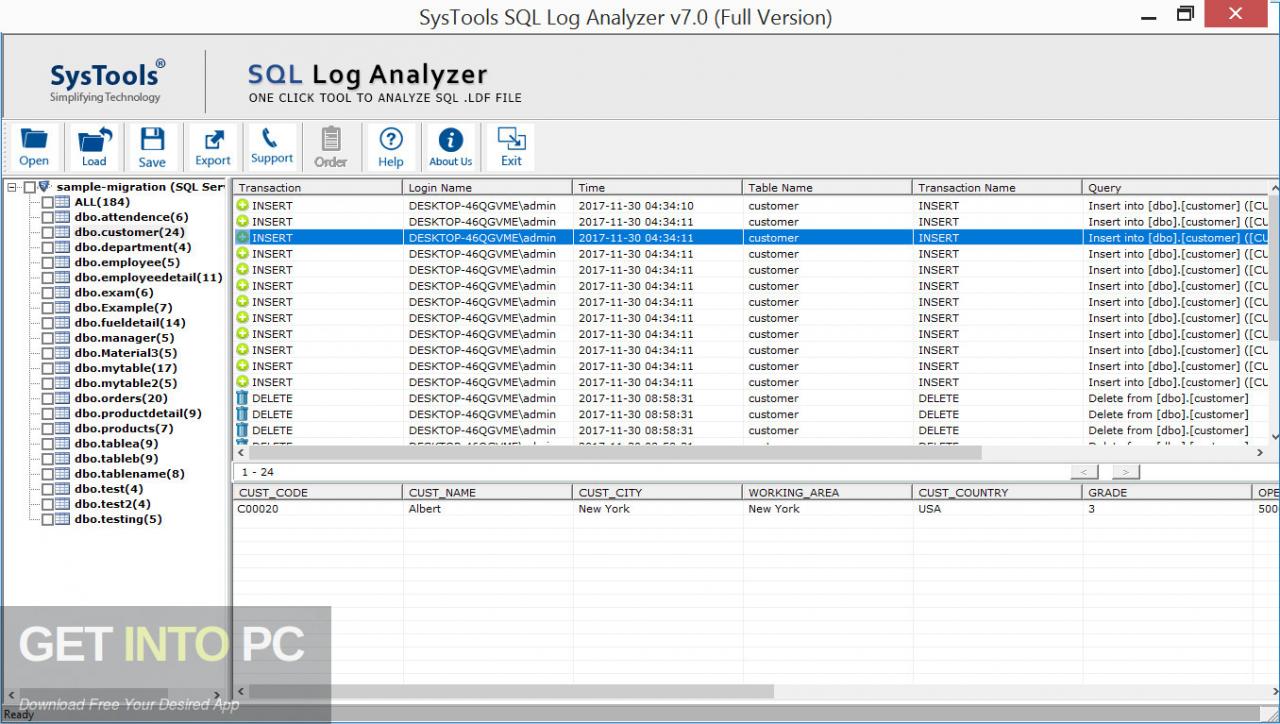The height and width of the screenshot is (724, 1280).
Task: Sort by the Time column header
Action: 658,187
